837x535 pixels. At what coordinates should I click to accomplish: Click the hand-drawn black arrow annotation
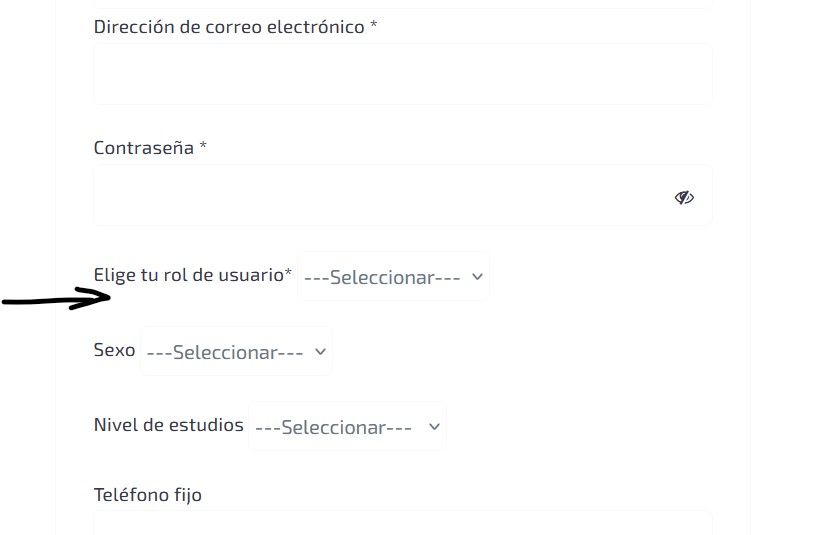[x=56, y=298]
